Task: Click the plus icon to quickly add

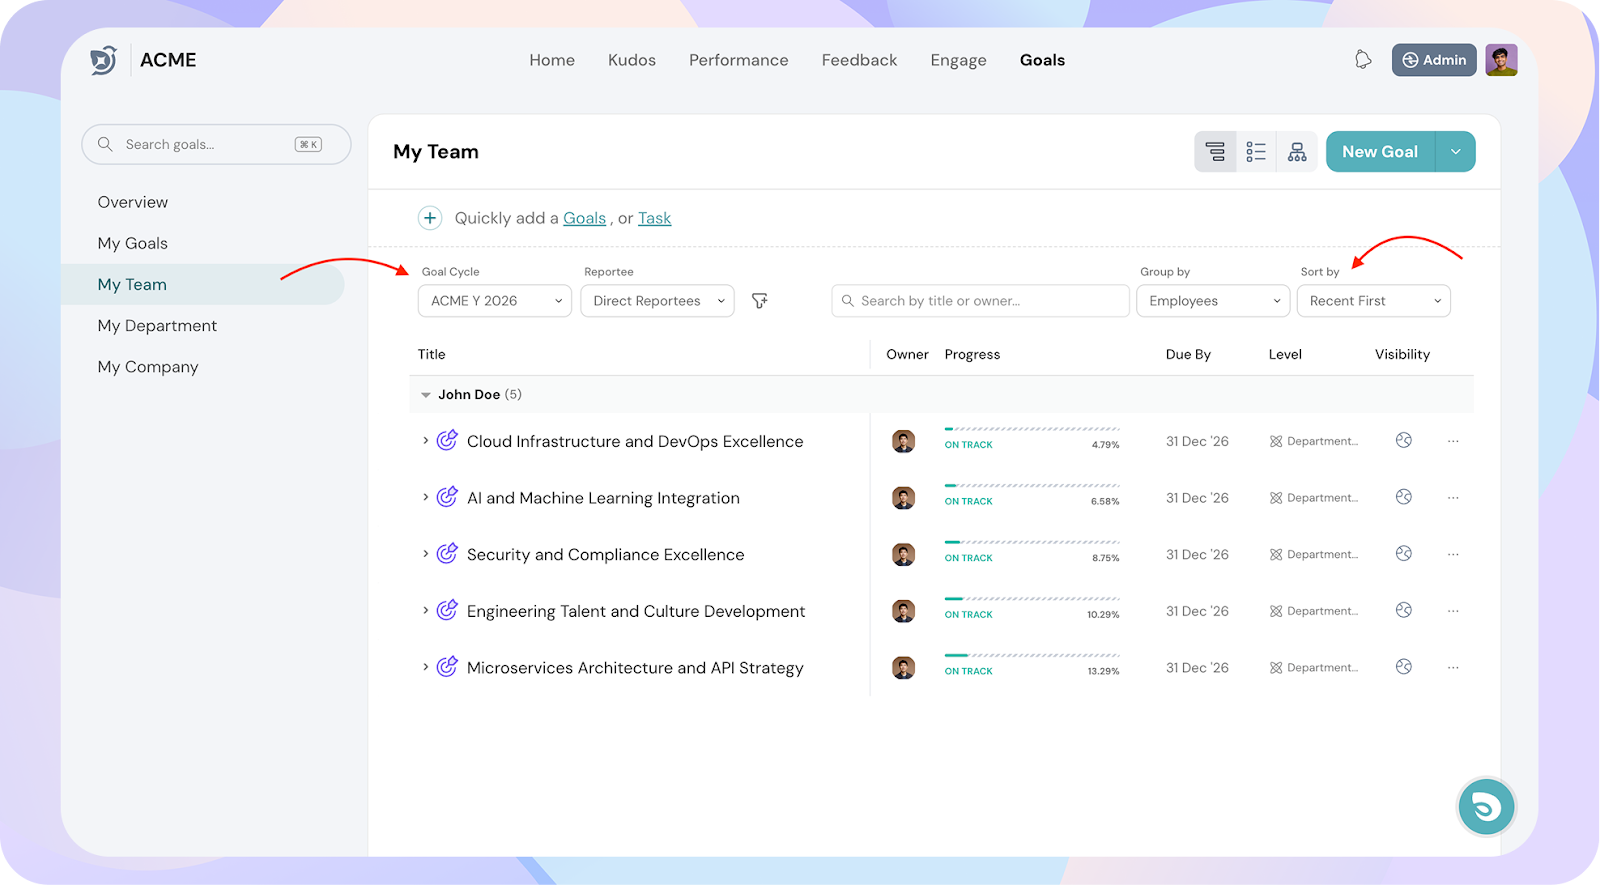Action: tap(430, 218)
